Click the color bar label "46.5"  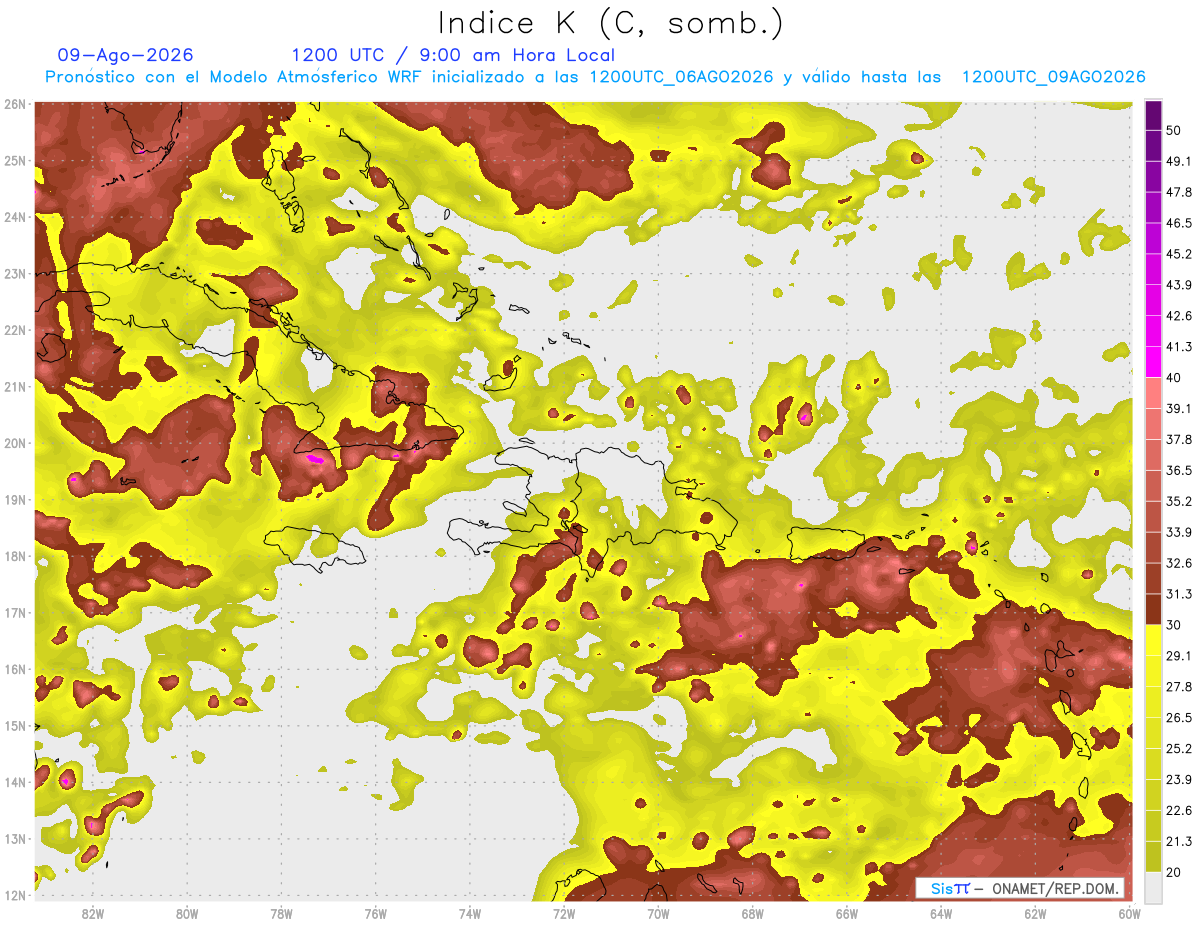1178,223
